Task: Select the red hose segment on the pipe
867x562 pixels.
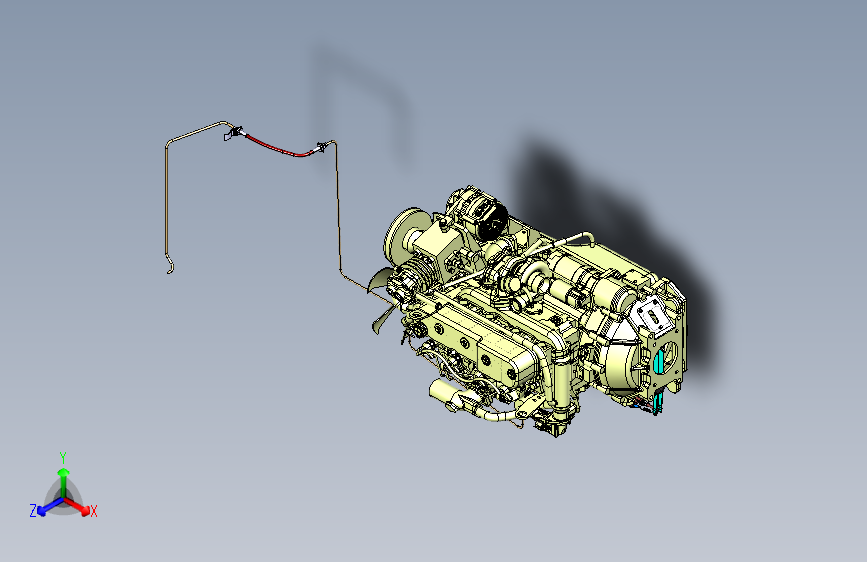Action: (x=279, y=147)
